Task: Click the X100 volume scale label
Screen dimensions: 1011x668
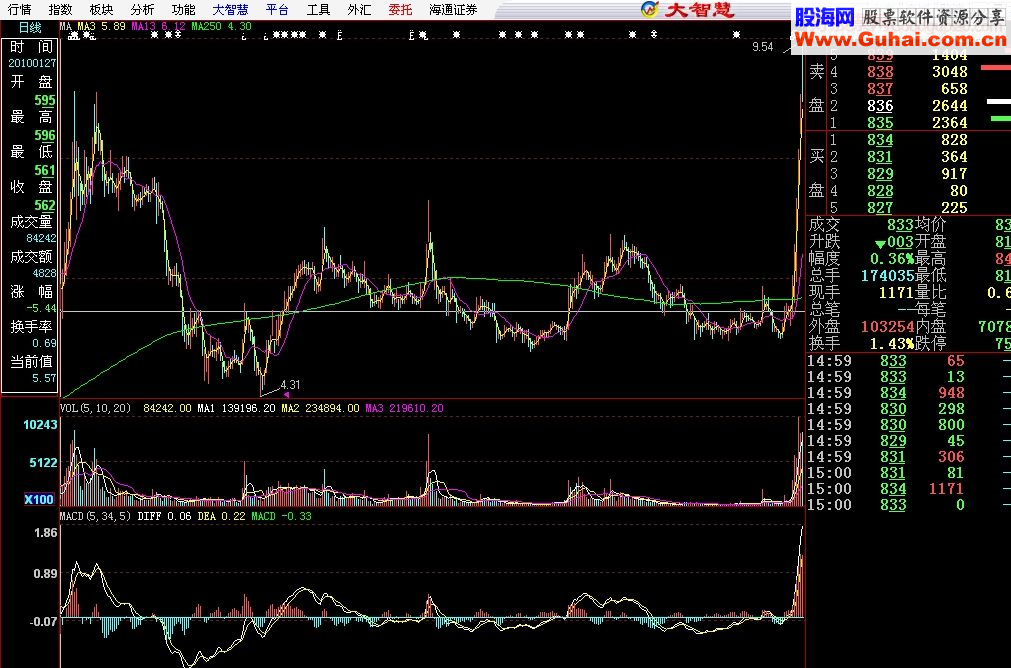Action: coord(38,499)
